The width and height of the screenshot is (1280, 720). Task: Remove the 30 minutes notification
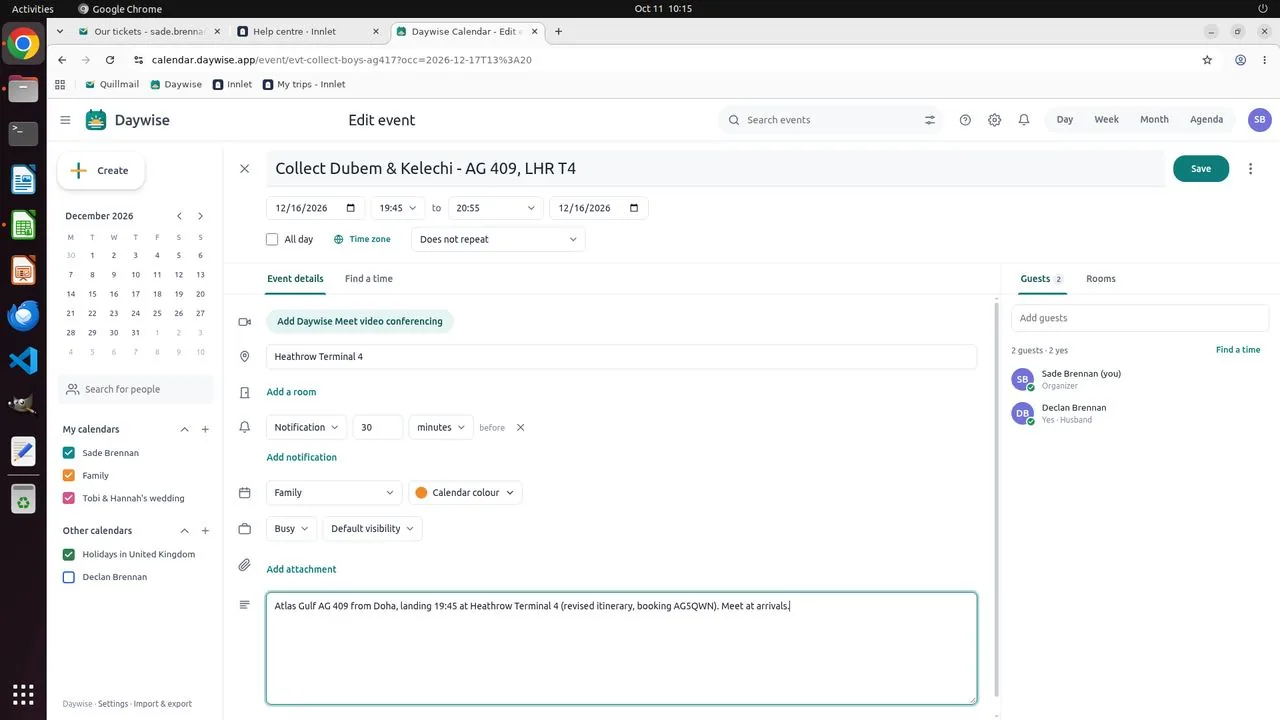click(520, 427)
